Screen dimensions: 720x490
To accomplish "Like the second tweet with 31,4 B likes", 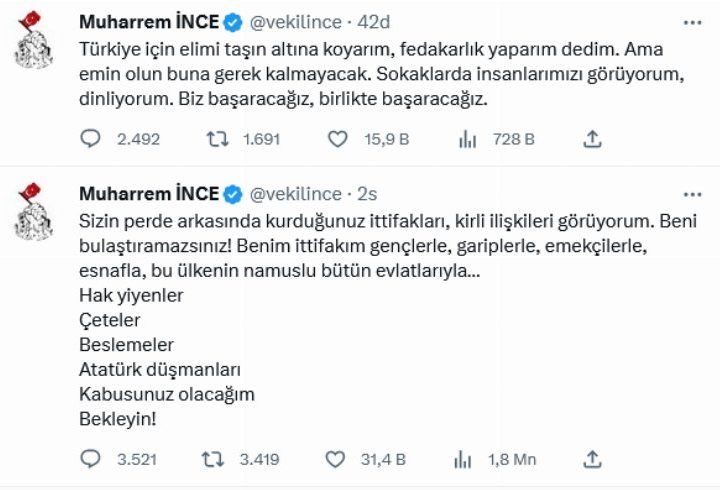I will 338,459.
